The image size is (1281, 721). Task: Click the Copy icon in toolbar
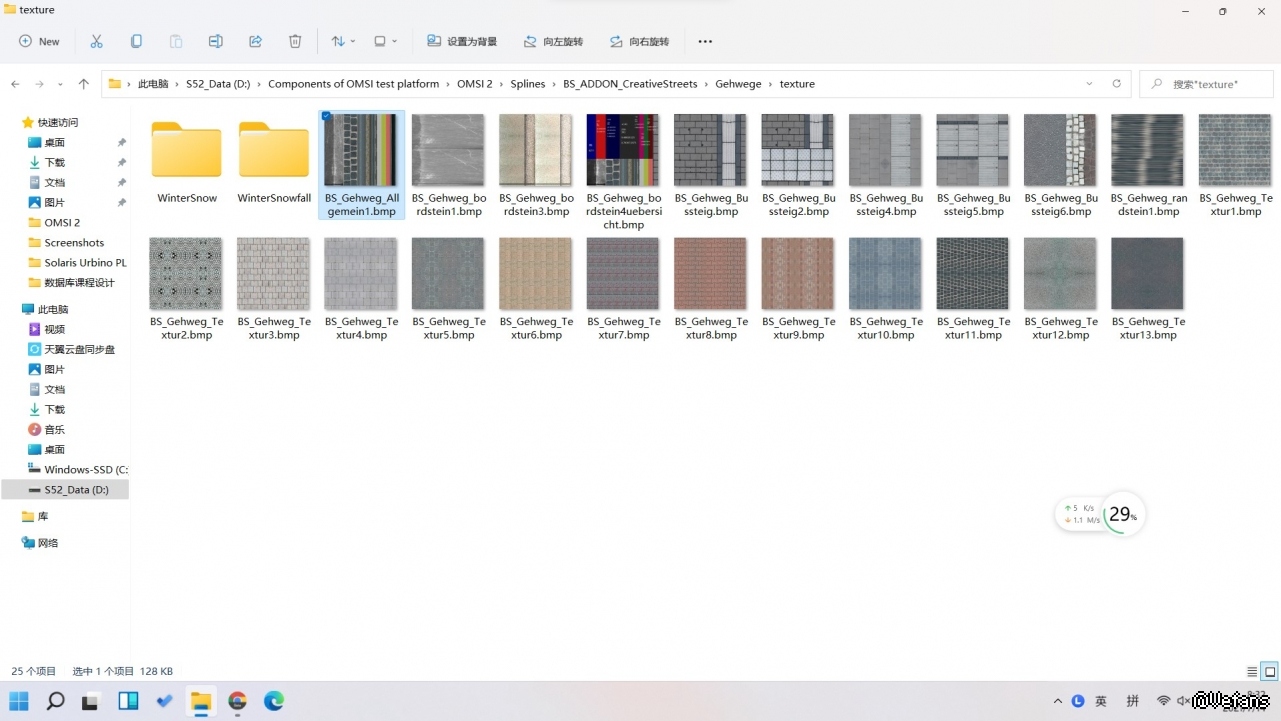point(136,41)
